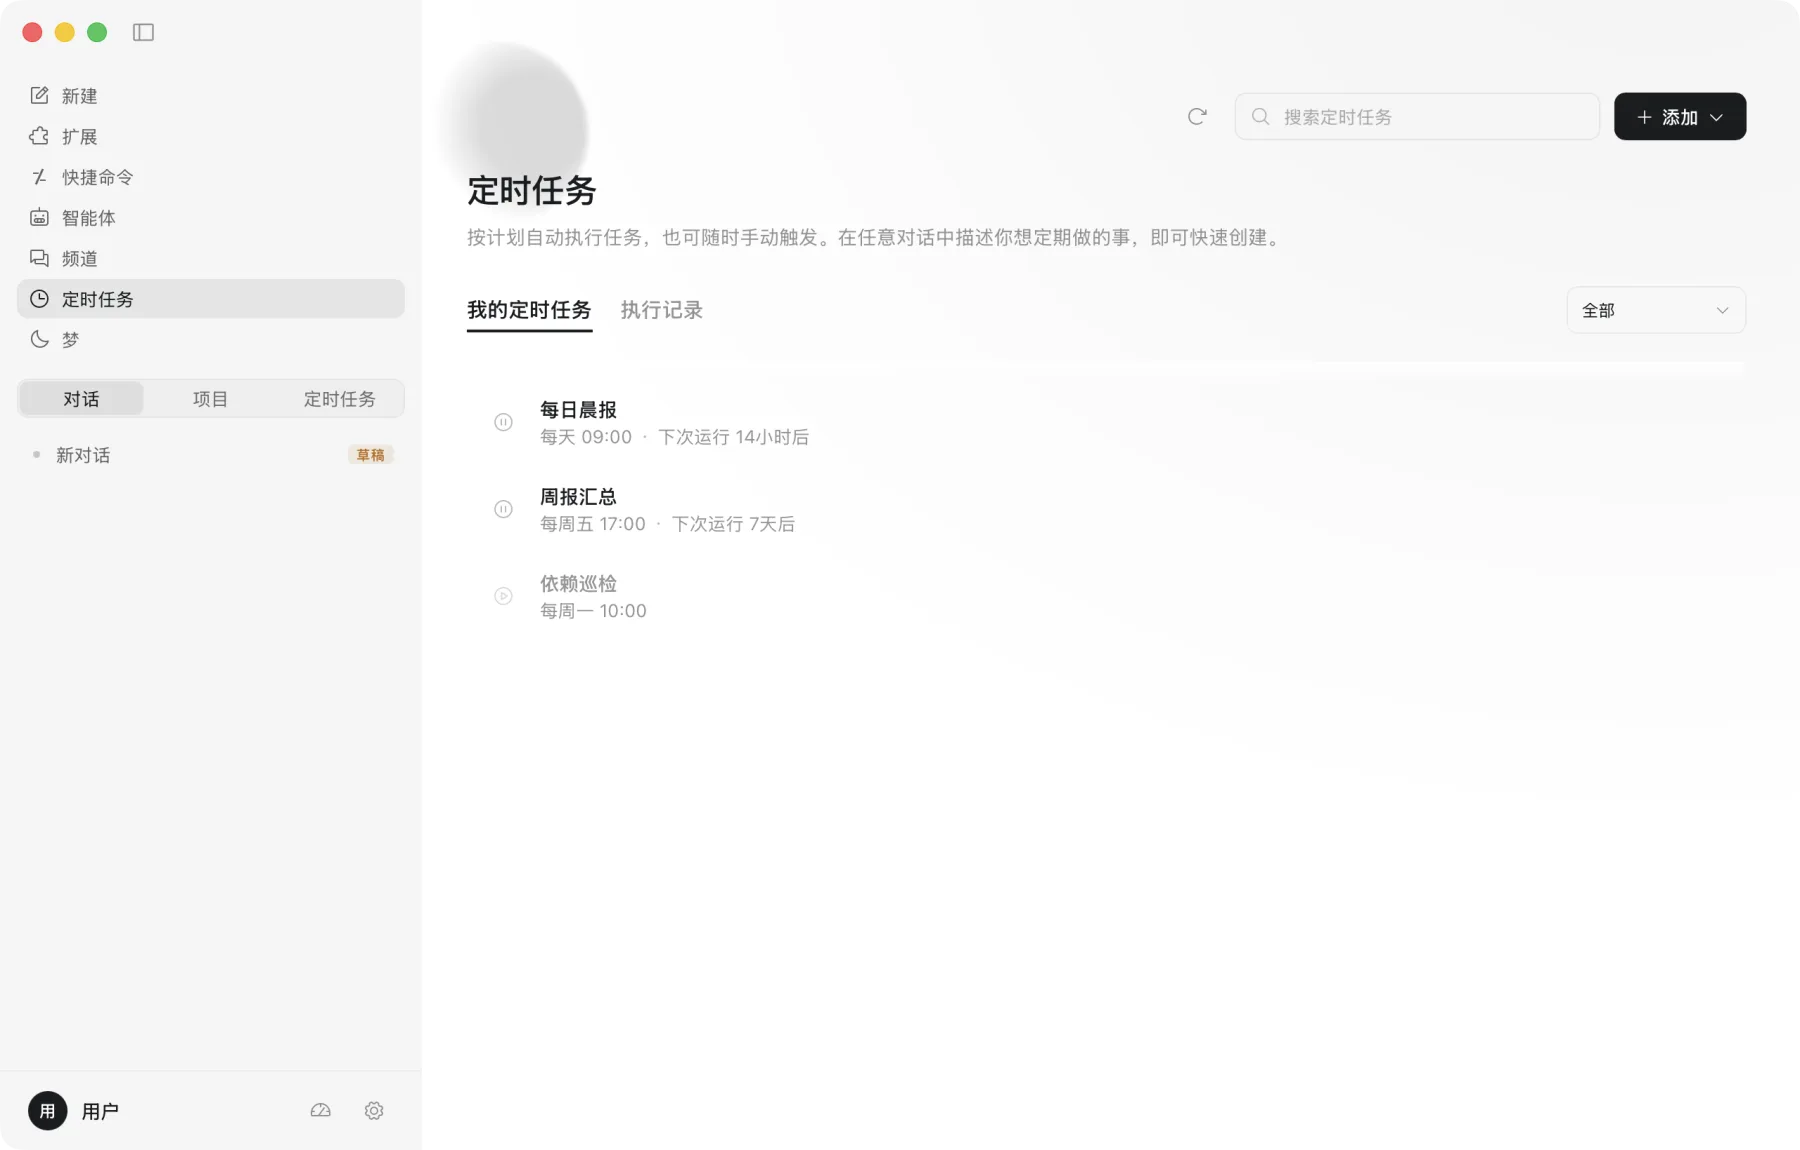This screenshot has width=1800, height=1150.
Task: Open the 每日晨报 task title
Action: click(578, 410)
